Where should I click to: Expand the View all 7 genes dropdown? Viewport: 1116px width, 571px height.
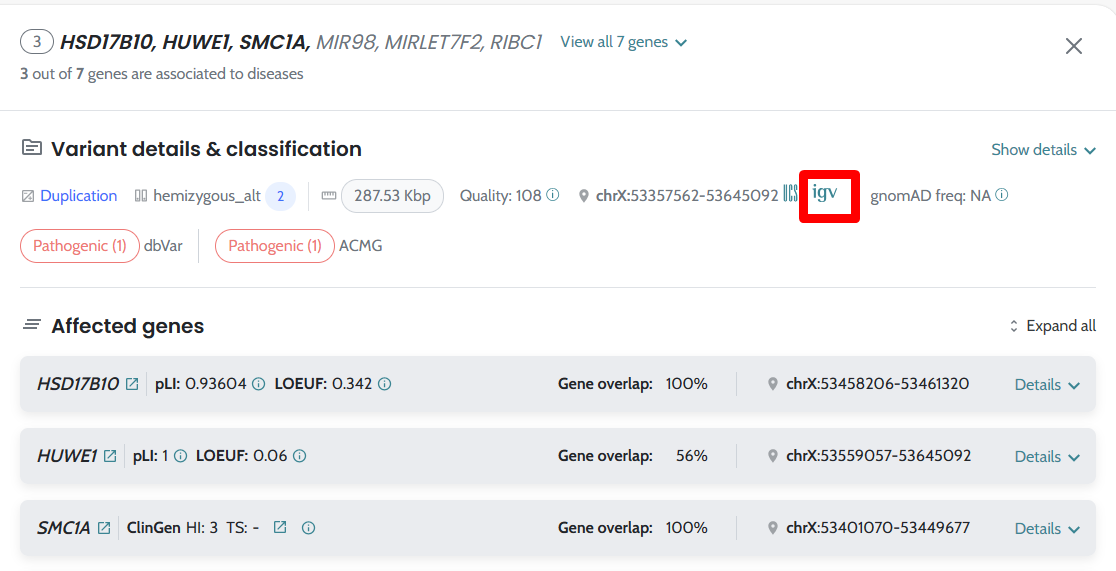pos(624,42)
